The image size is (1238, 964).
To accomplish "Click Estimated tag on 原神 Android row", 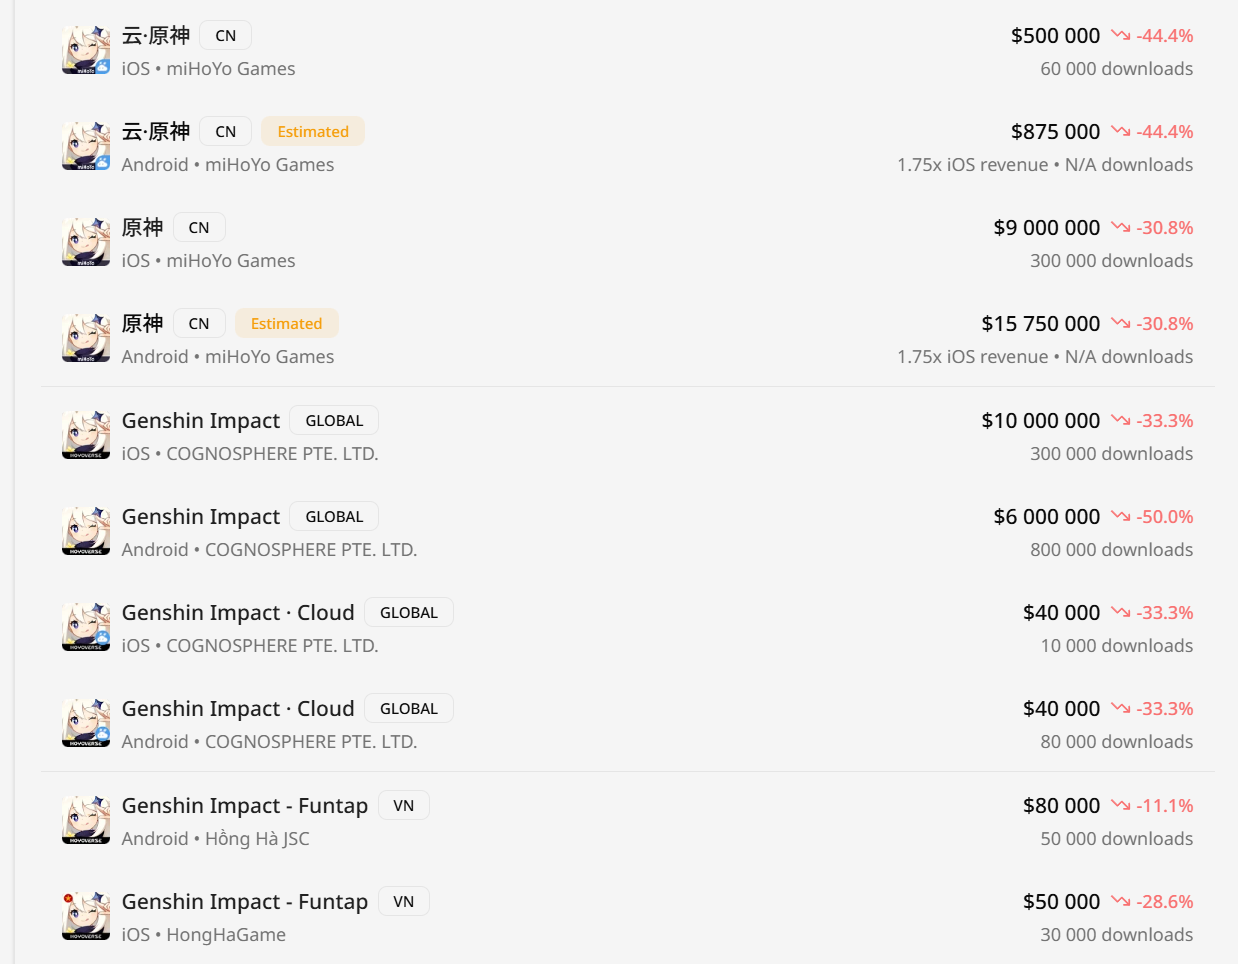I will (x=287, y=324).
